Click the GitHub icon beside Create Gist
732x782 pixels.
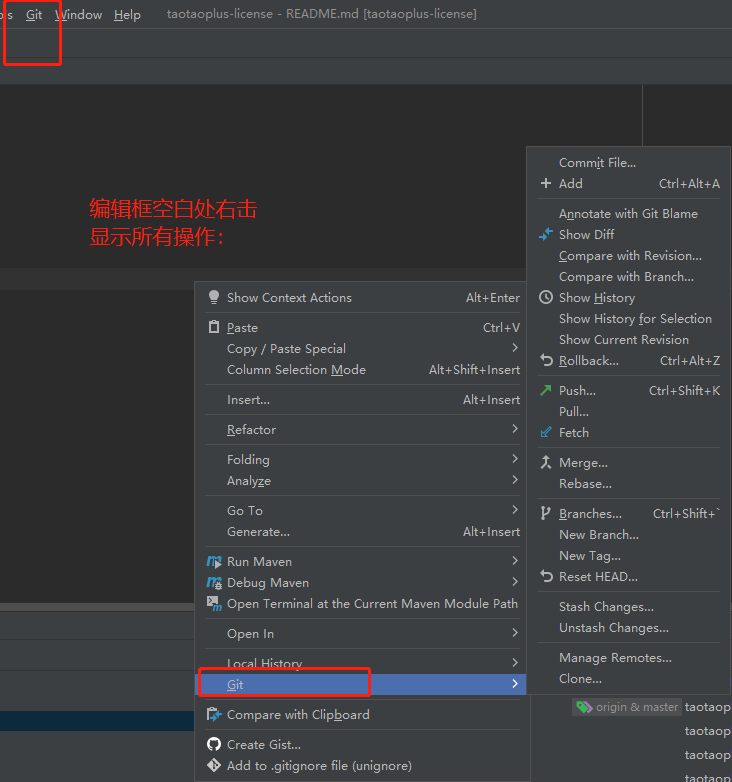coord(214,744)
